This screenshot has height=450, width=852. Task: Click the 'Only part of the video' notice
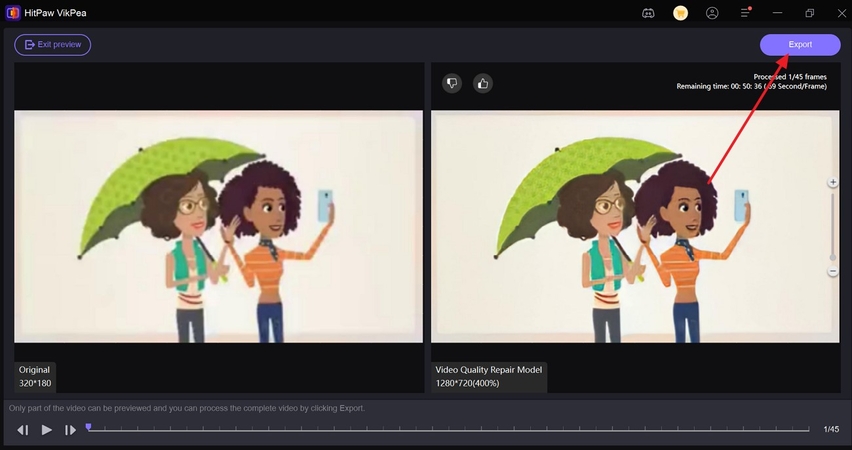click(x=187, y=408)
